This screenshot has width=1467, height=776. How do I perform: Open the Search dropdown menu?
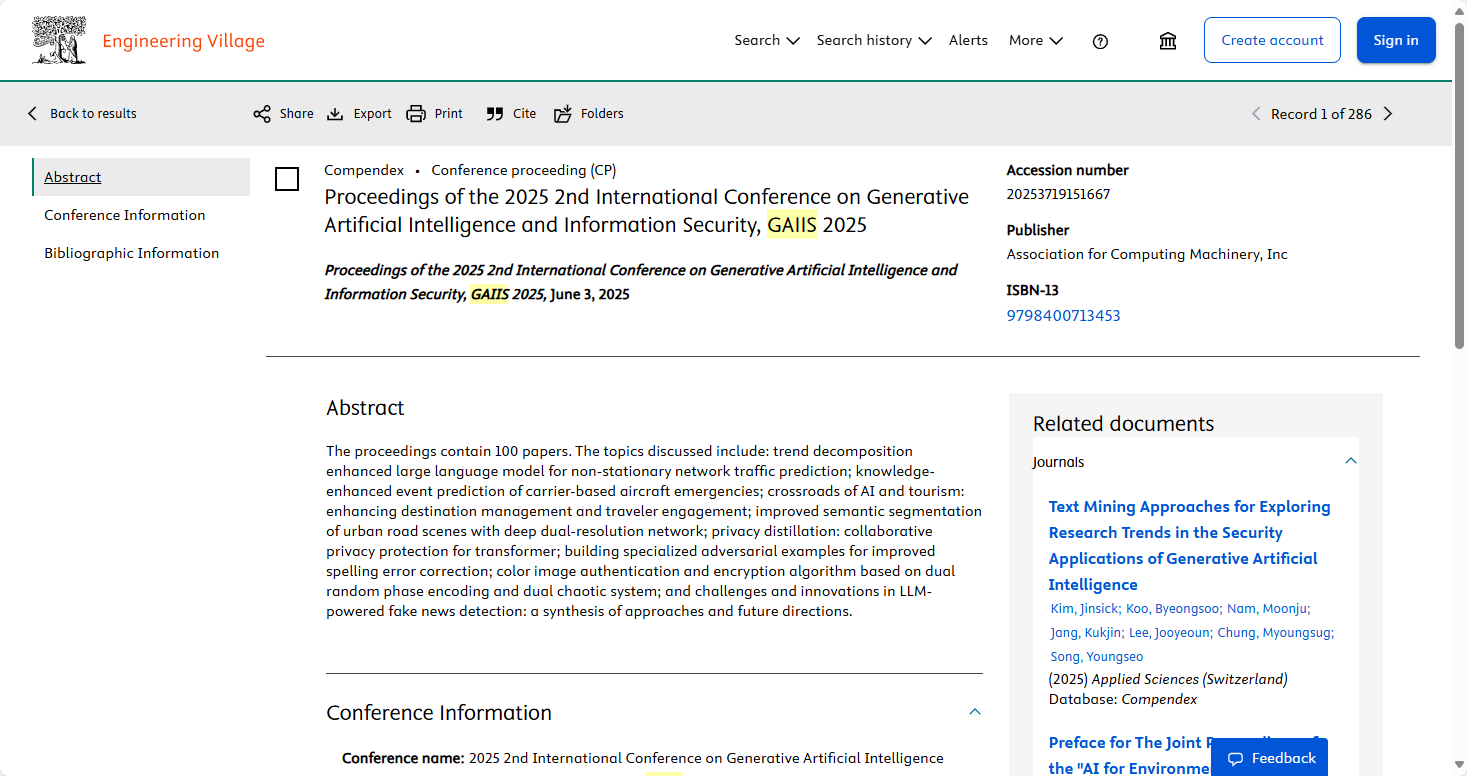tap(766, 41)
